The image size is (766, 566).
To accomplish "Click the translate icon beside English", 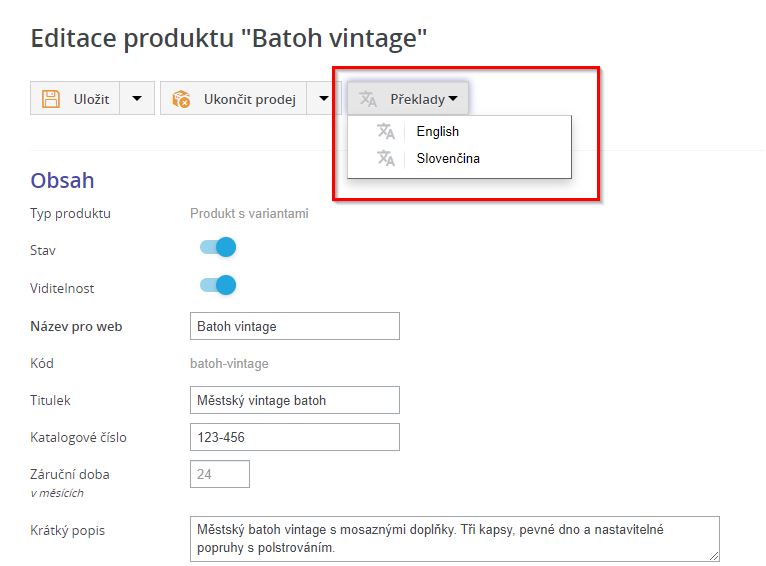I will pos(385,131).
